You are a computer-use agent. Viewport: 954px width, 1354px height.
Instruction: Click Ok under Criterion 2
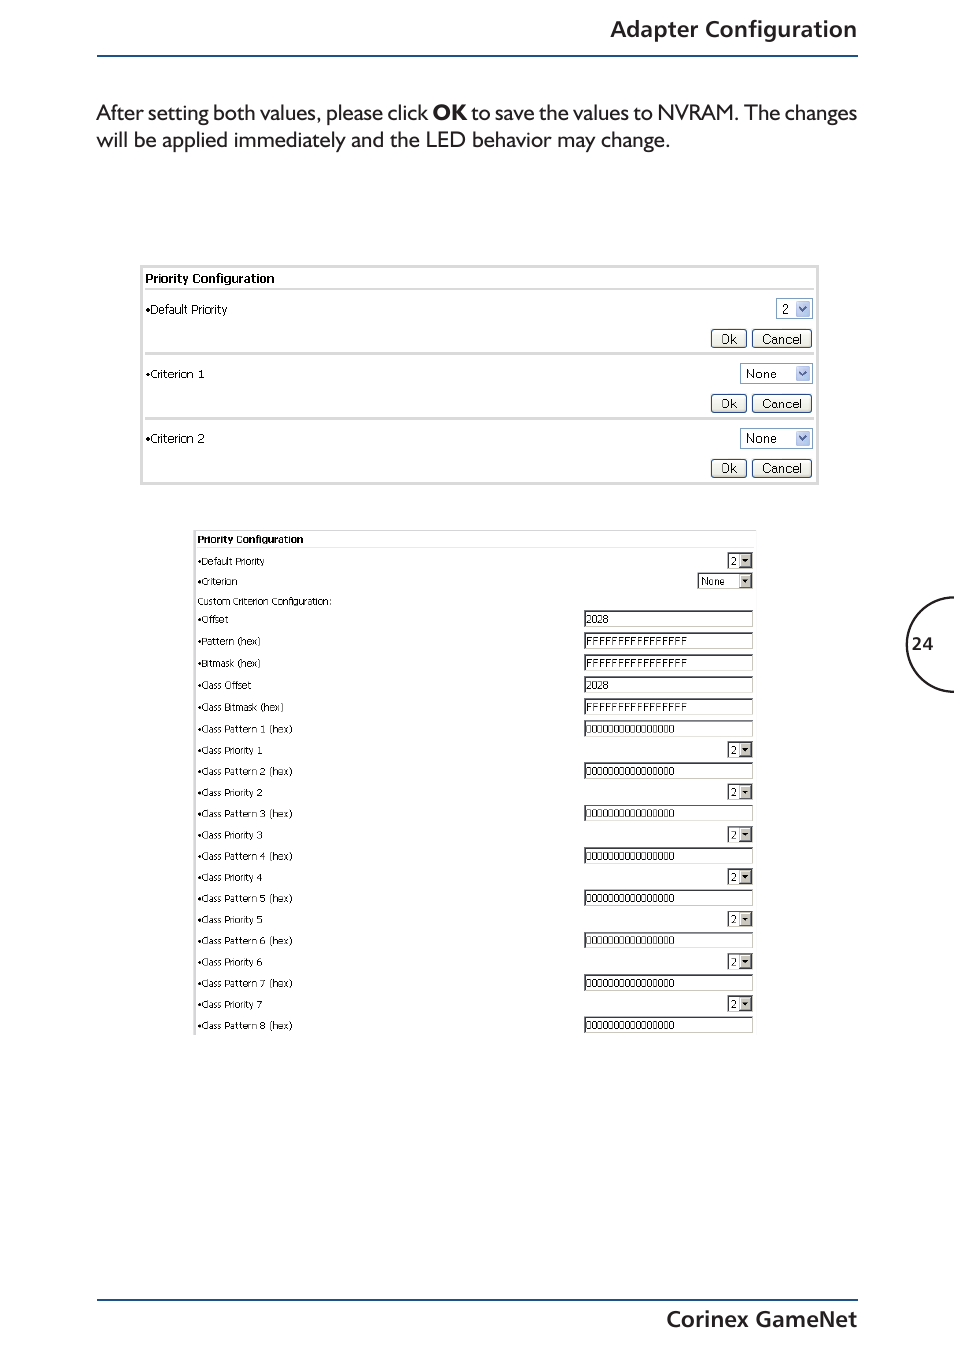click(x=729, y=468)
